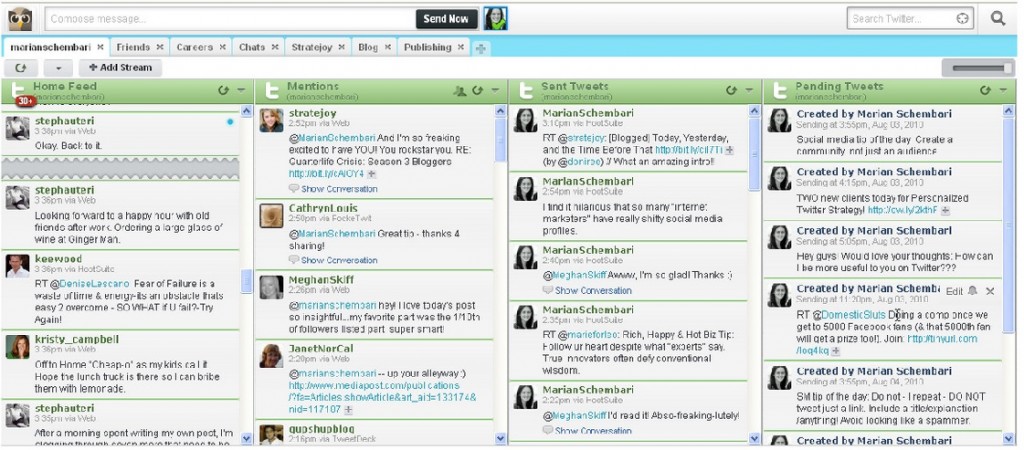Click the Pending Tweets scrollbar up arrow
Image resolution: width=1024 pixels, height=450 pixels.
[1008, 111]
